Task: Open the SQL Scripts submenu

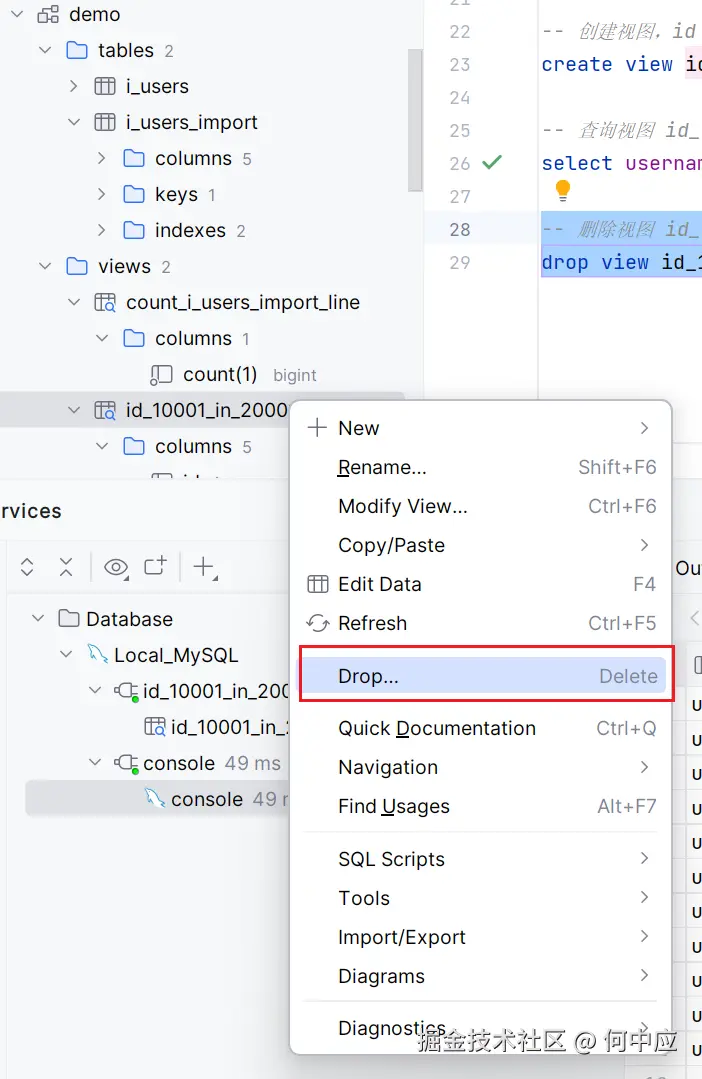Action: click(x=482, y=859)
